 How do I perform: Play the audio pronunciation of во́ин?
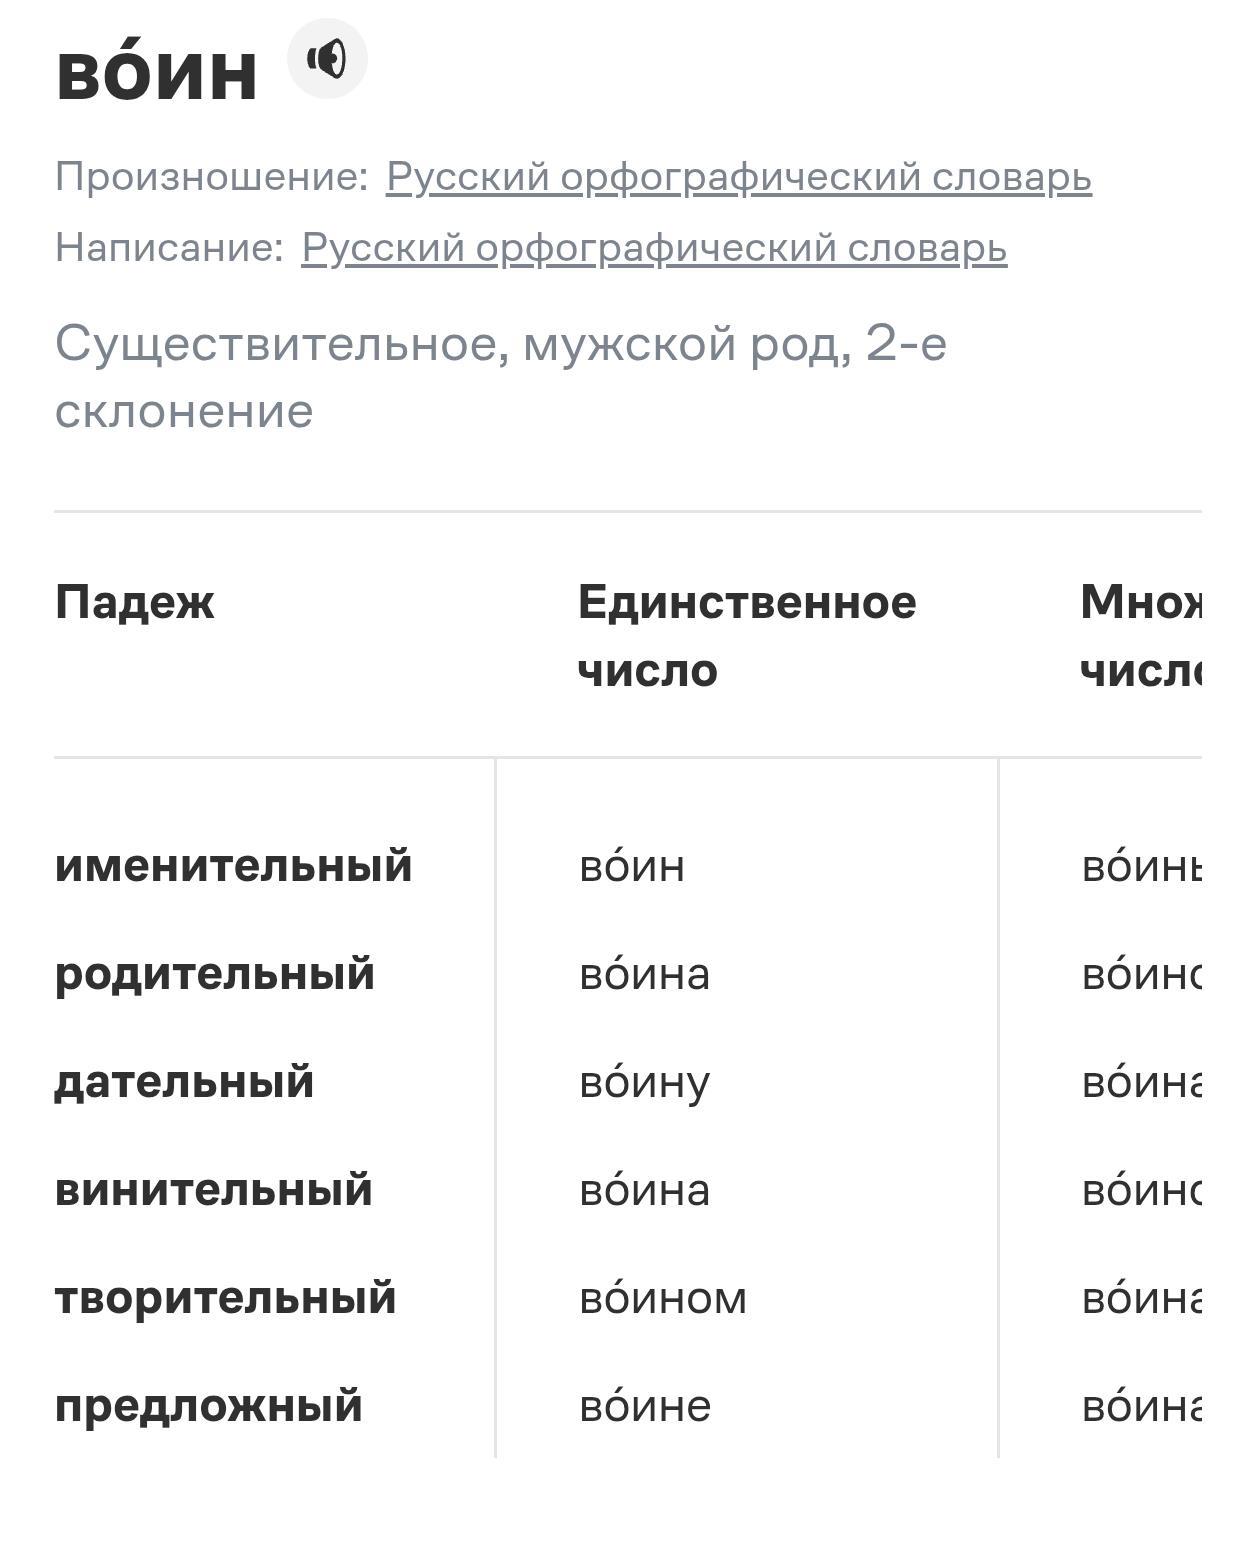[x=327, y=59]
